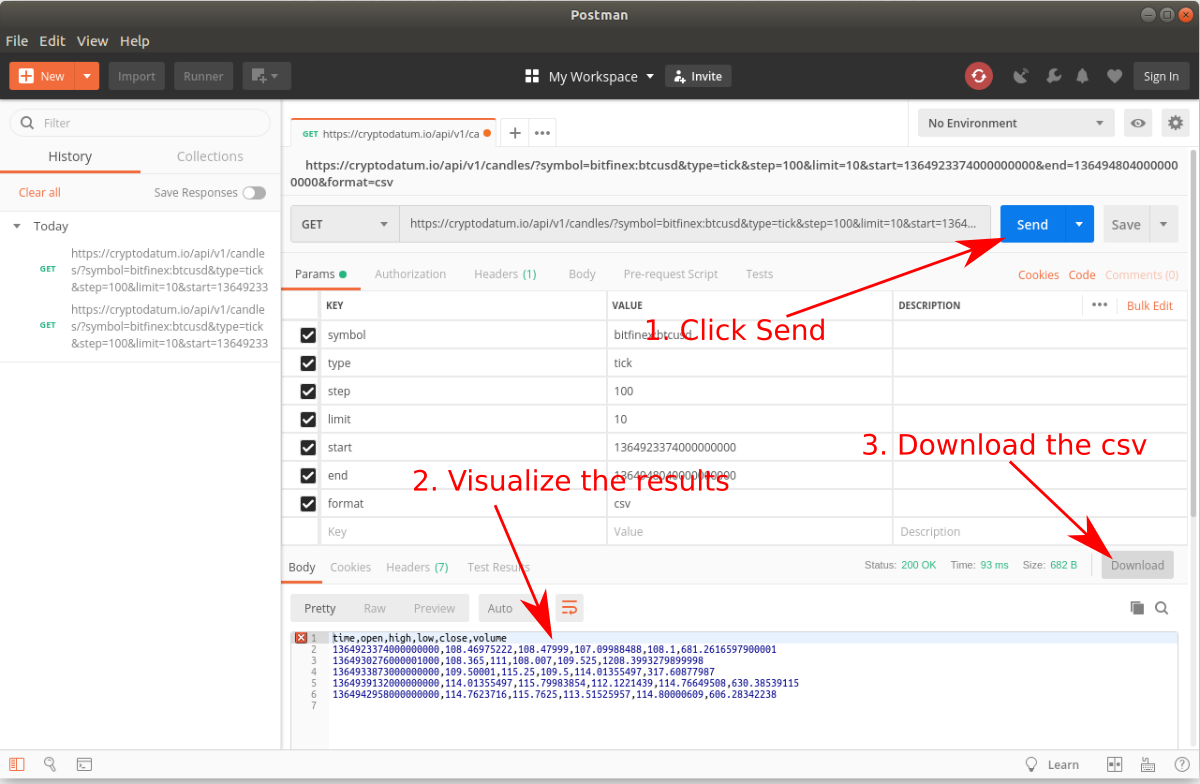
Task: Toggle line wrap icon in response
Action: tap(569, 608)
